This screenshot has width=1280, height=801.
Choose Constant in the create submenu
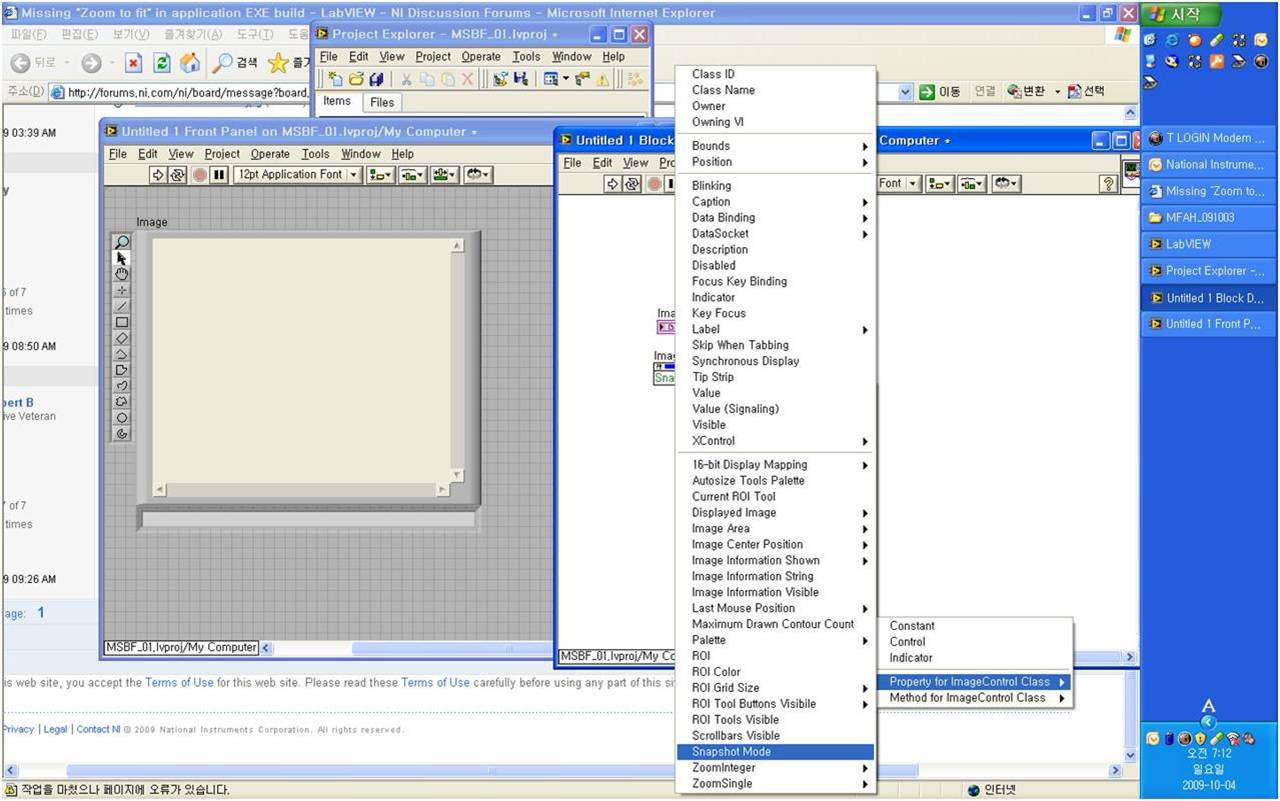[975, 626]
